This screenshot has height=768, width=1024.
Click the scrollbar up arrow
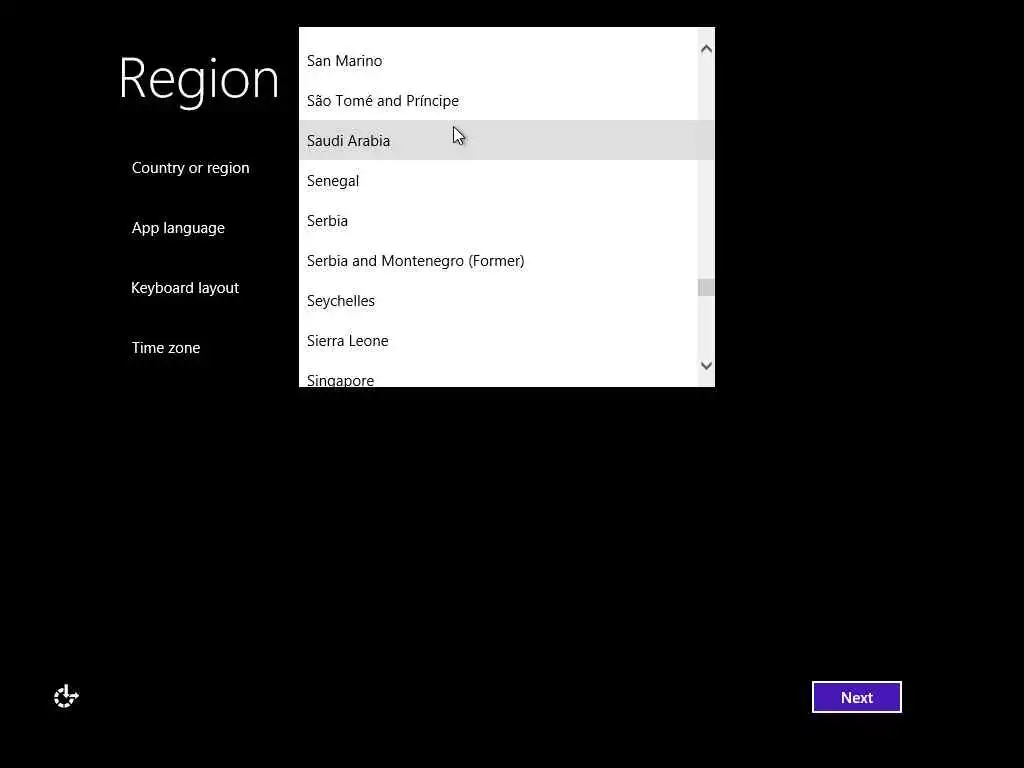point(706,49)
